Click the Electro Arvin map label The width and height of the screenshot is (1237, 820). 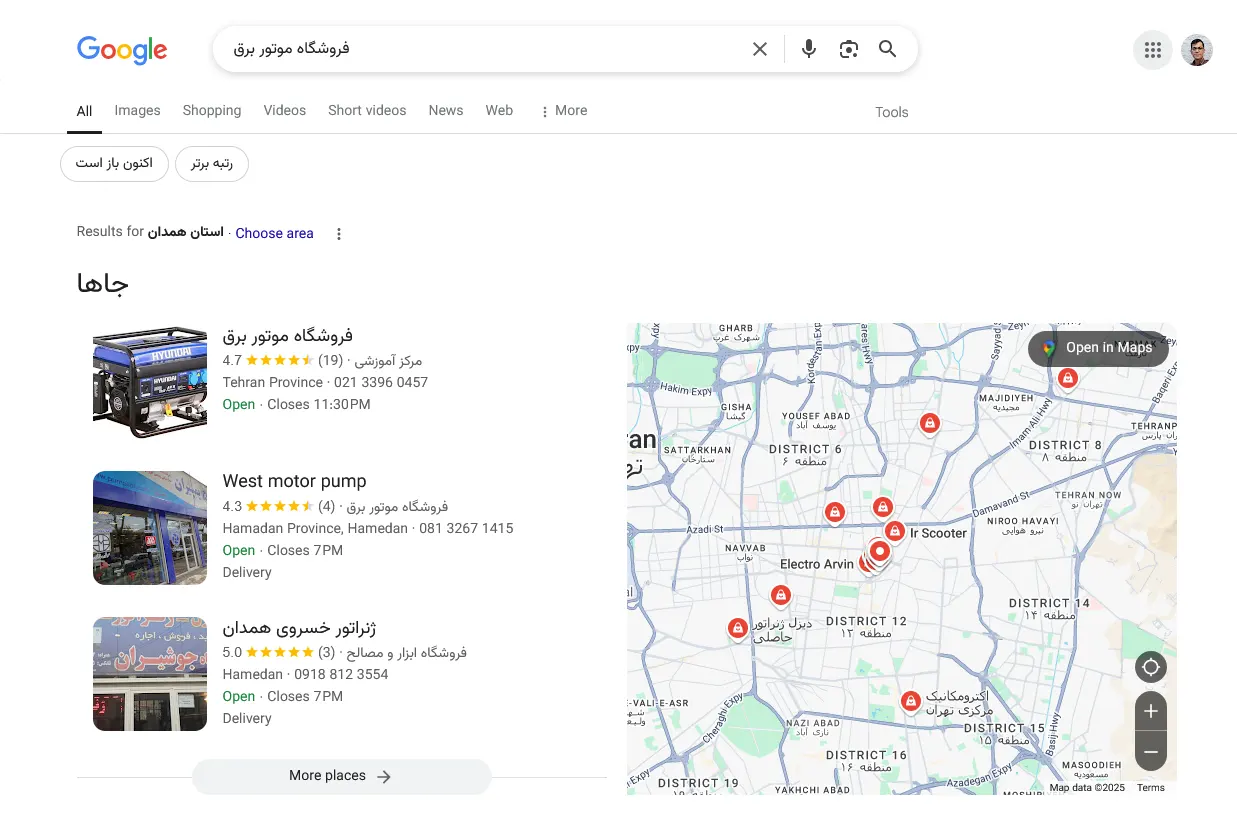pyautogui.click(x=817, y=564)
